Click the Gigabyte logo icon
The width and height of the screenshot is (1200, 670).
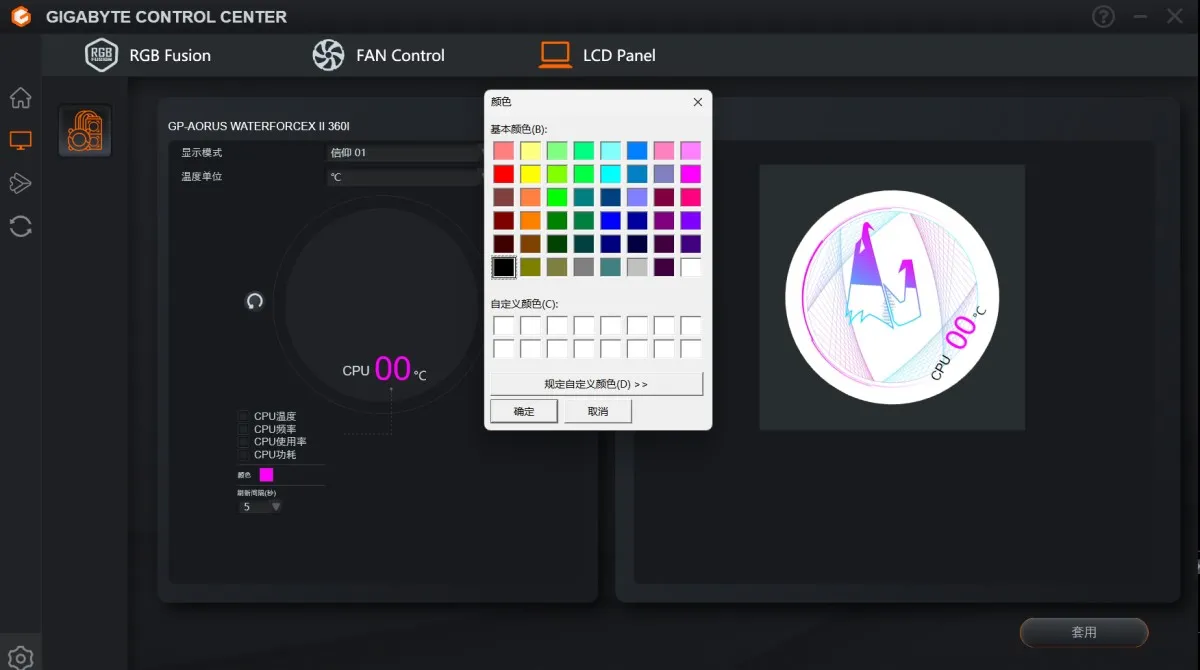point(20,17)
